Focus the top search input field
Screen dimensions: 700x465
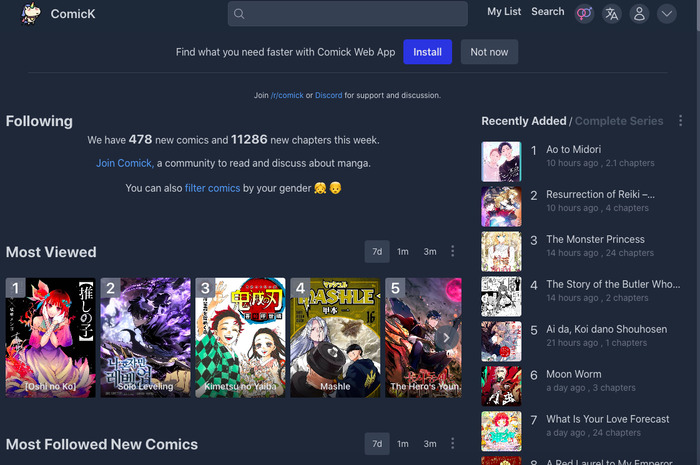[x=348, y=14]
